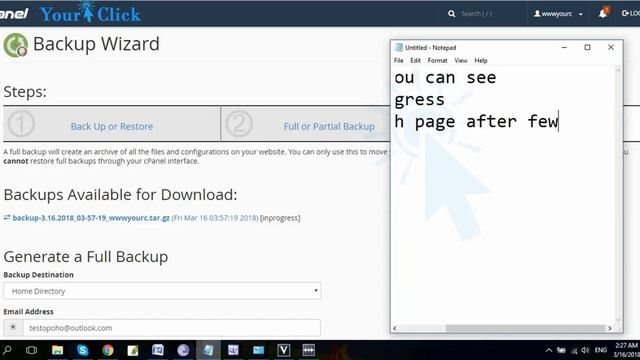The height and width of the screenshot is (360, 640).
Task: Open the notifications bell
Action: pos(603,13)
